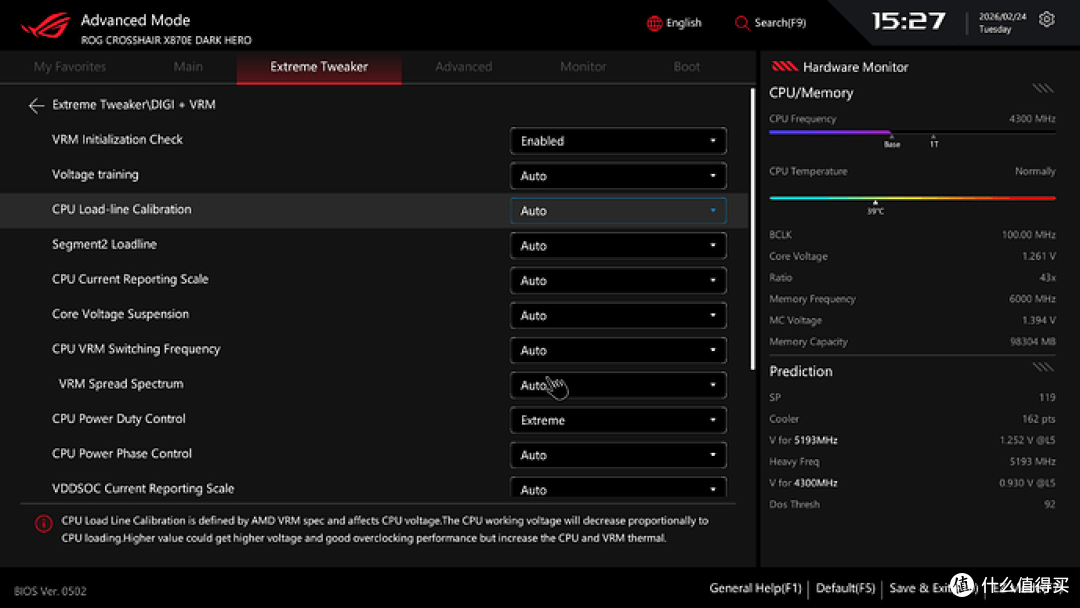Select VDDSOC Current Reporting Scale label
The height and width of the screenshot is (608, 1080).
[143, 488]
